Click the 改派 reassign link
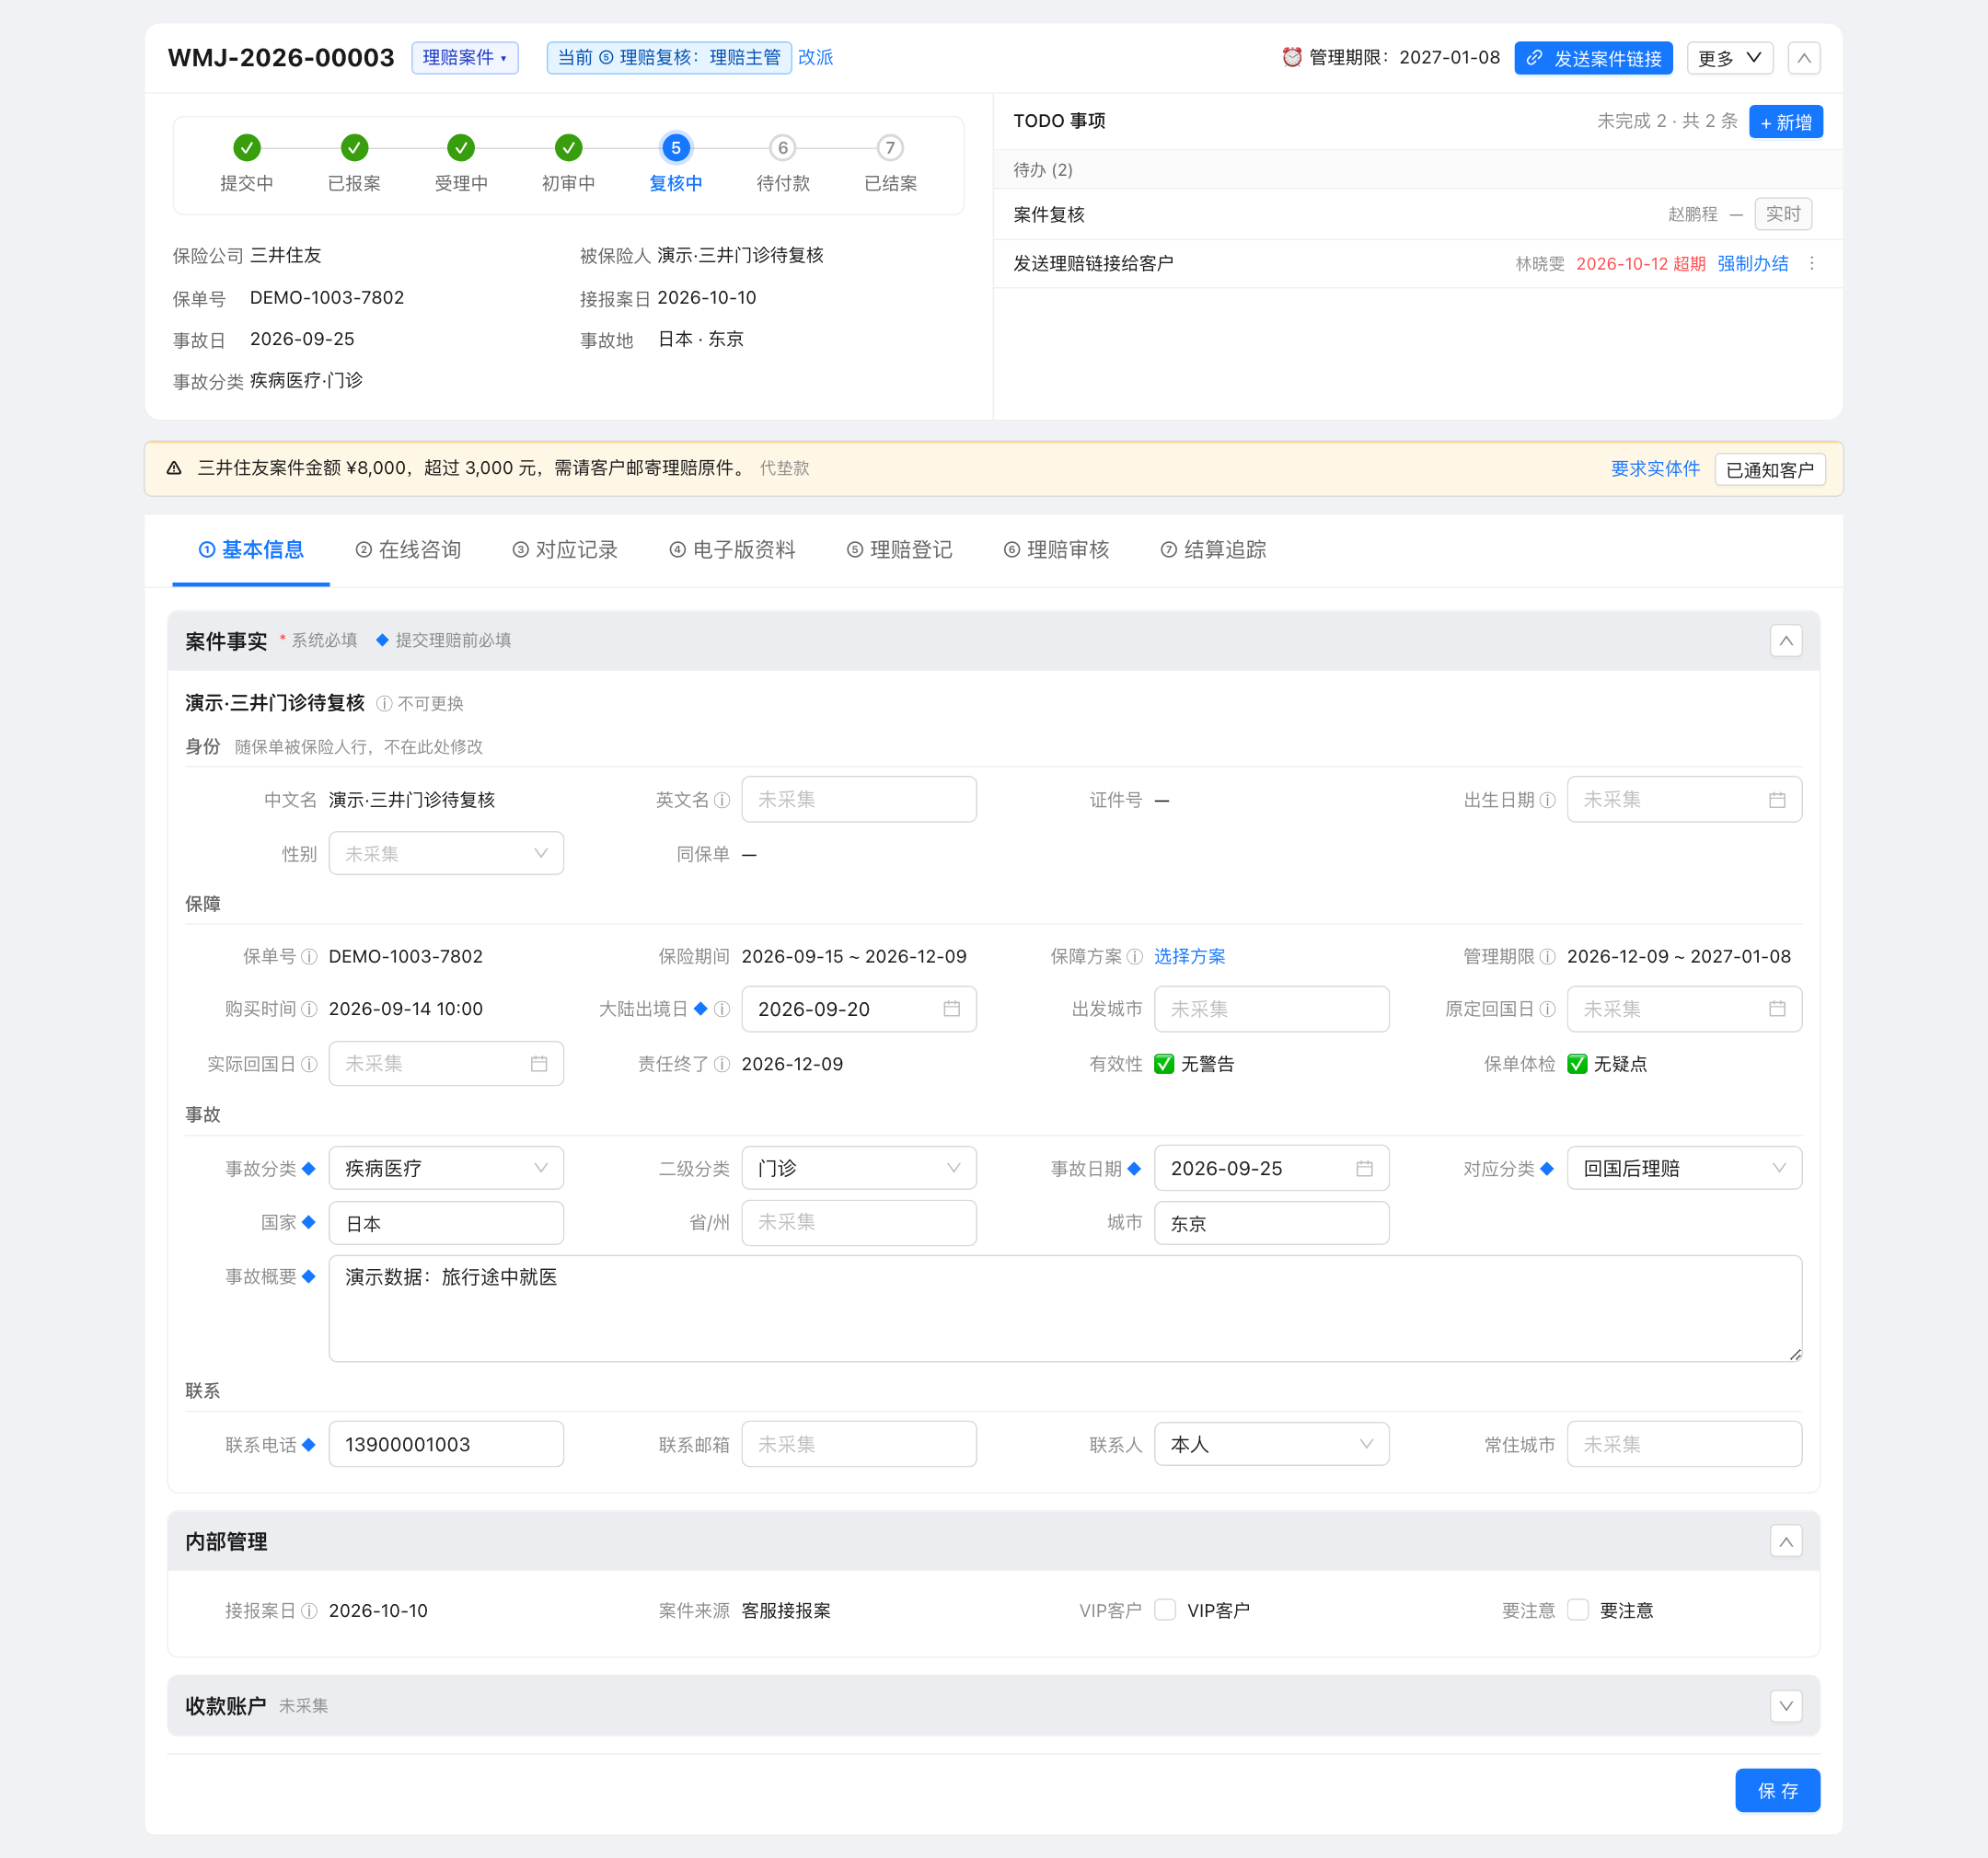This screenshot has height=1858, width=1988. coord(815,58)
